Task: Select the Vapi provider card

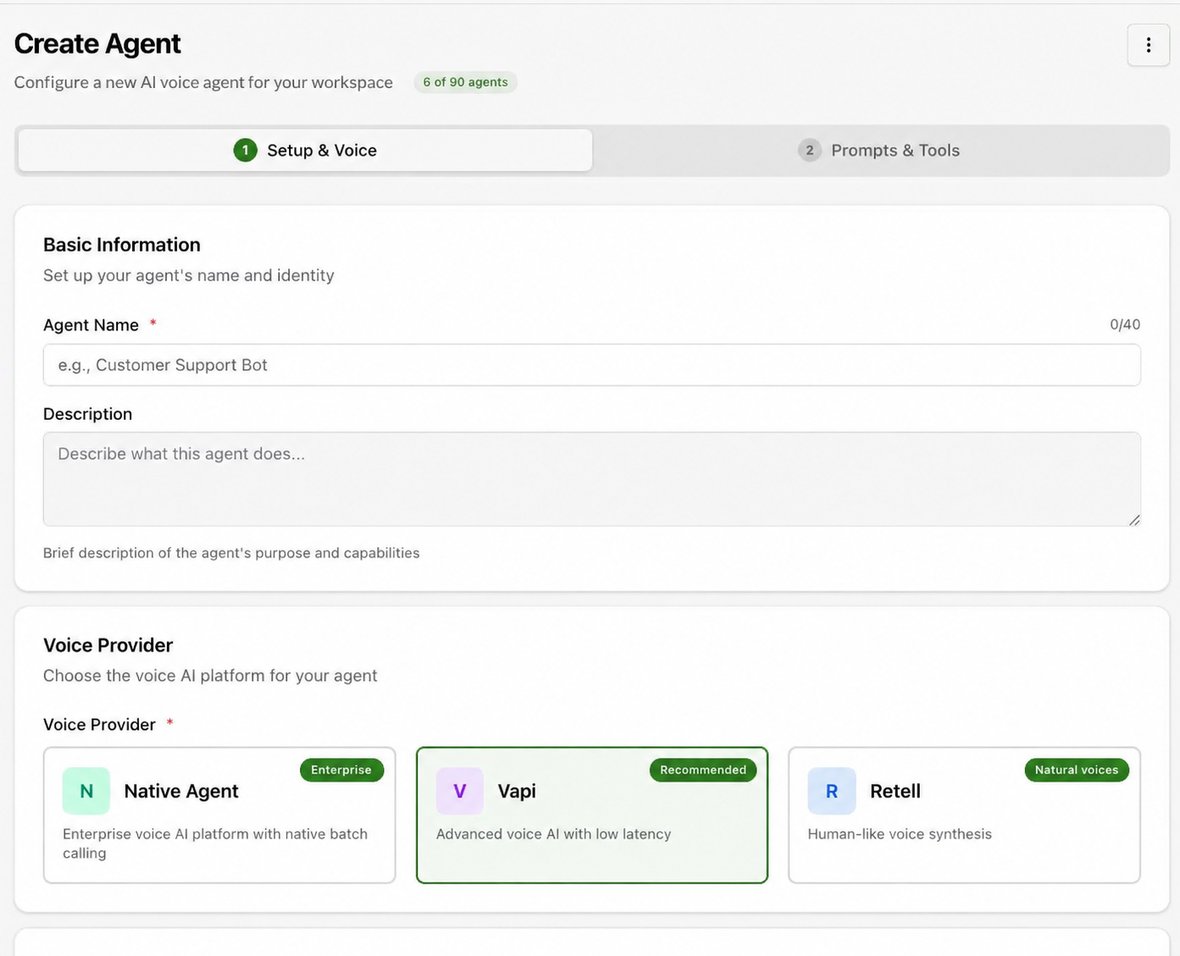Action: [592, 815]
